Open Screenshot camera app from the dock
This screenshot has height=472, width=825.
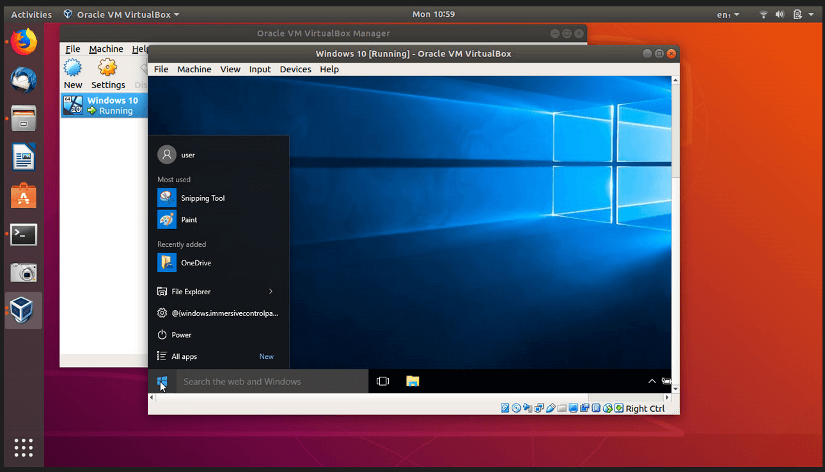click(x=24, y=273)
